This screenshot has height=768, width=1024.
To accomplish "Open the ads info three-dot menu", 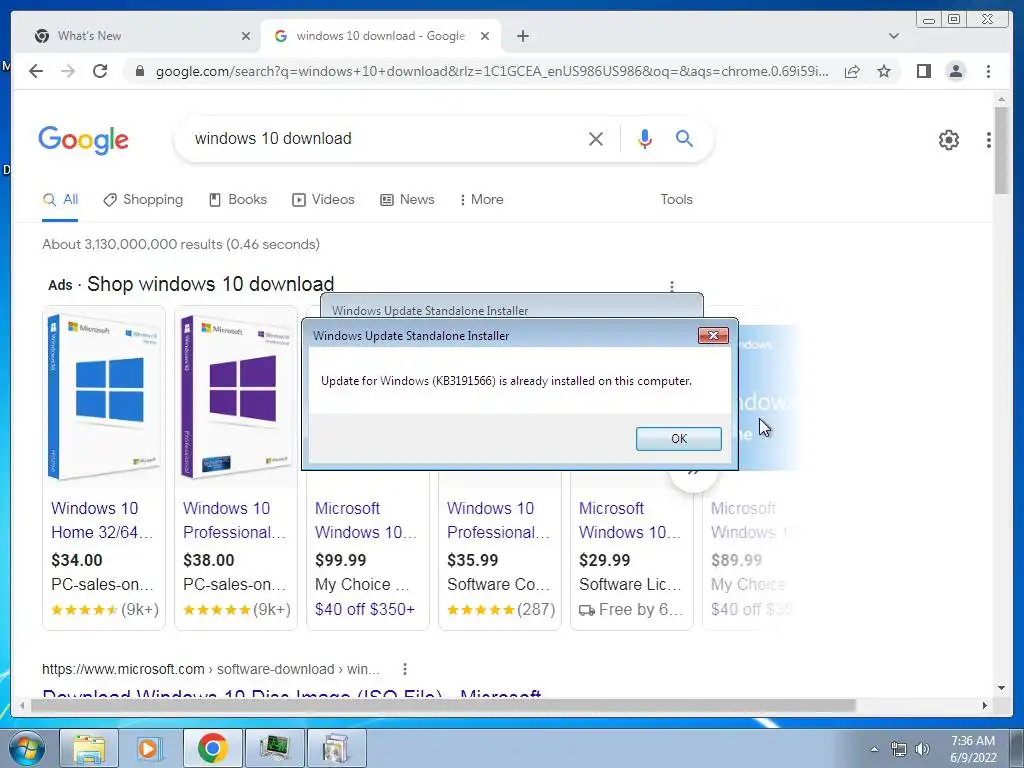I will point(671,286).
